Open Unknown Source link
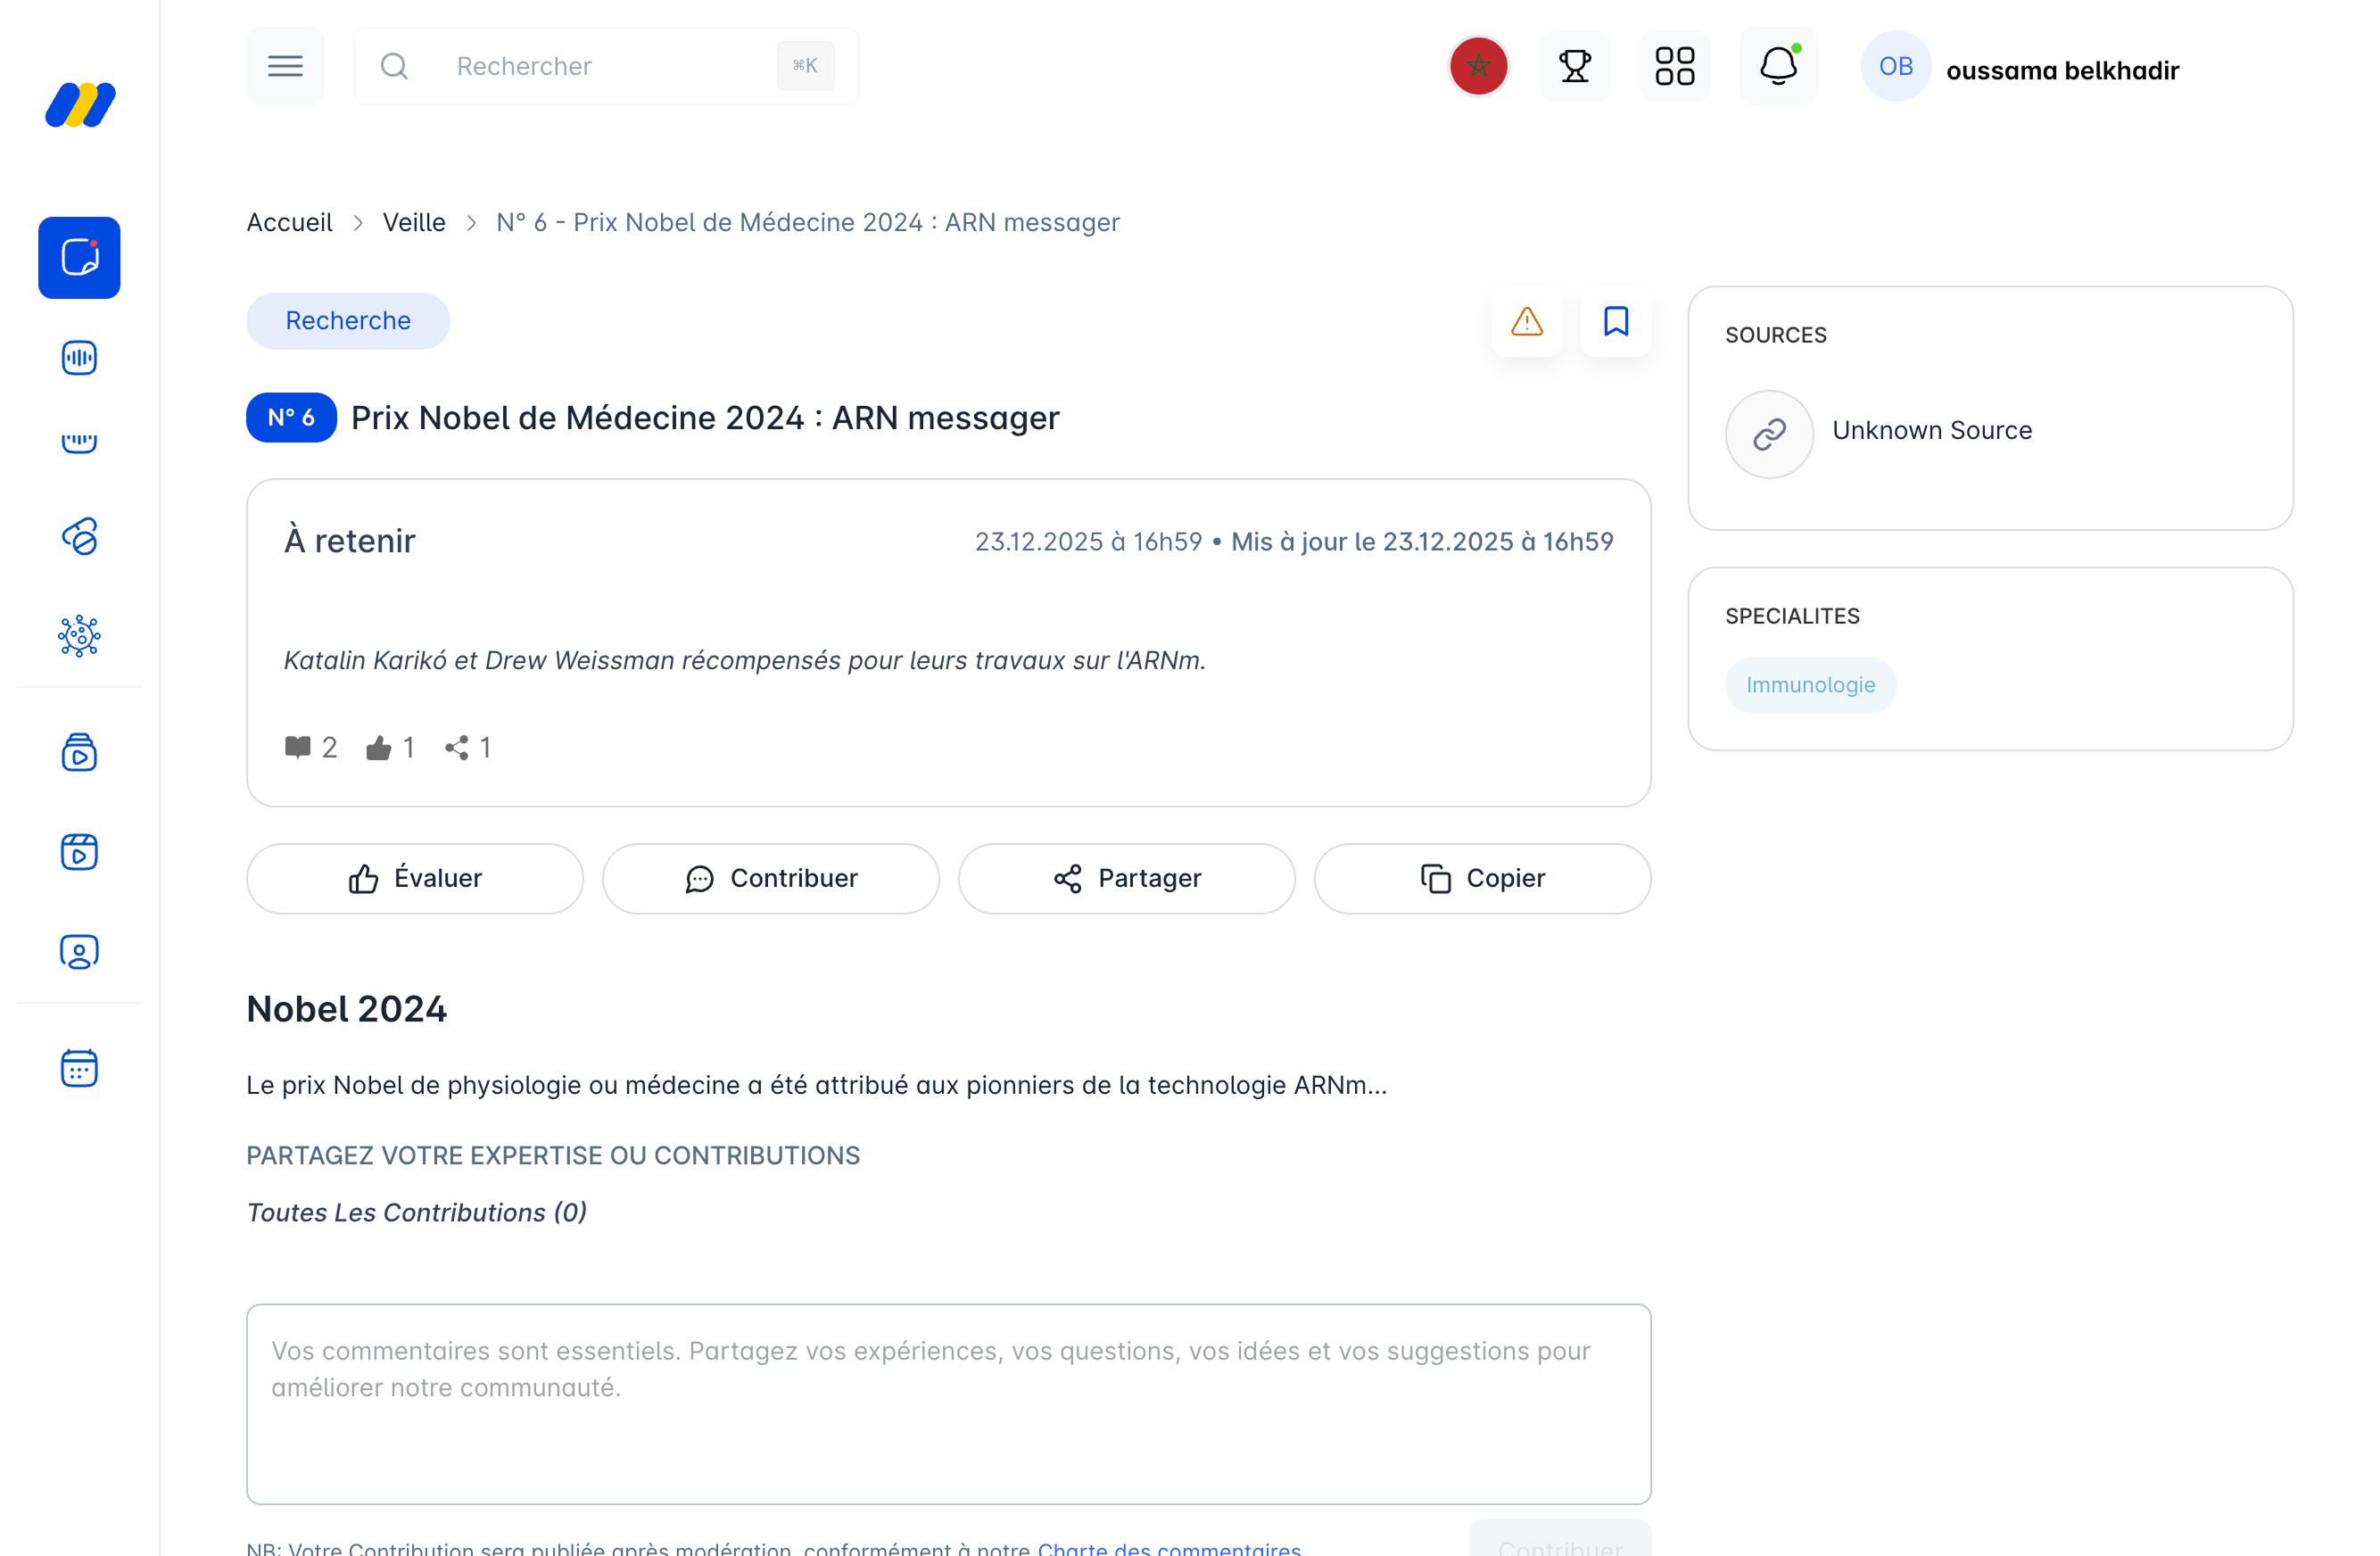 (1930, 431)
